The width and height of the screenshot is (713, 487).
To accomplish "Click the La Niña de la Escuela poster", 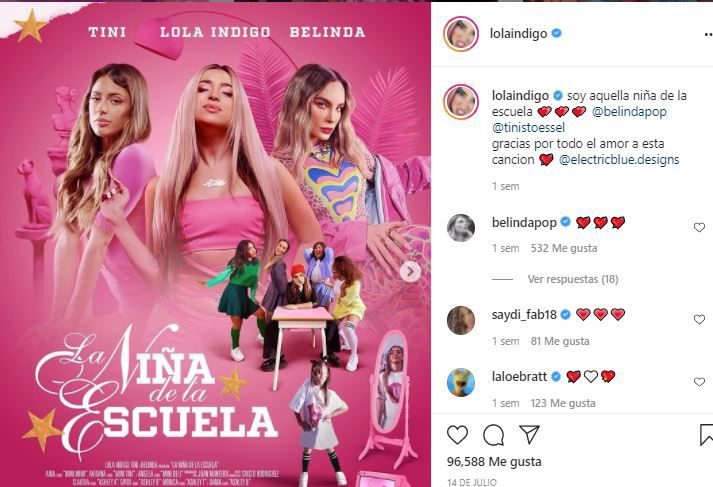I will click(215, 244).
